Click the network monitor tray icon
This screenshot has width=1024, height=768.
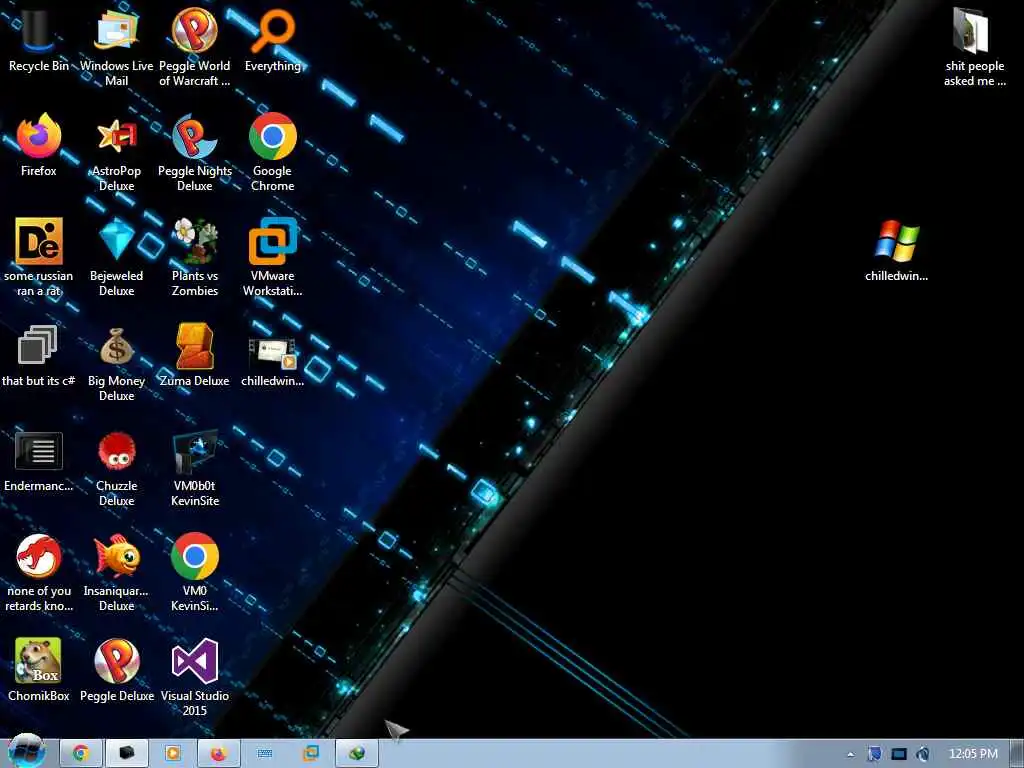(899, 754)
